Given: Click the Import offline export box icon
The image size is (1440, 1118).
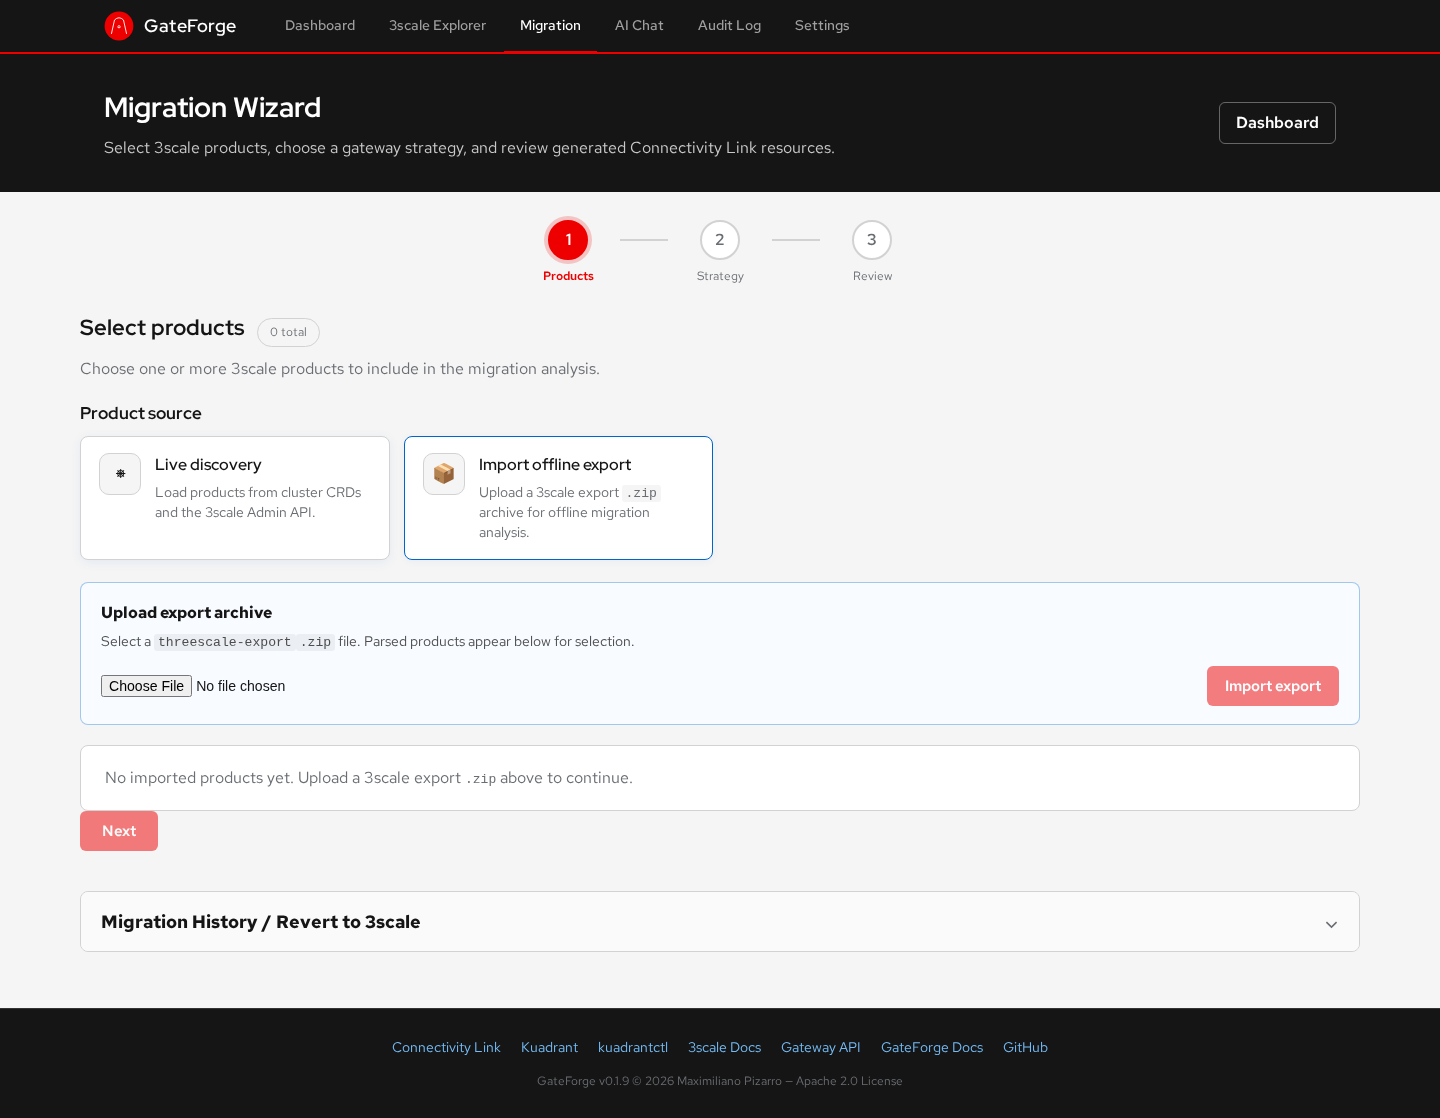Looking at the screenshot, I should (444, 474).
